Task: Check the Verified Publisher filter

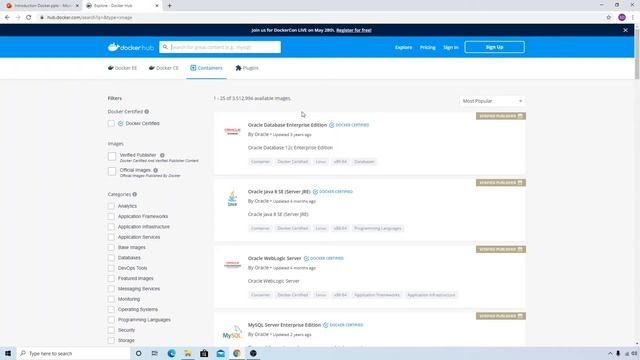Action: [112, 156]
